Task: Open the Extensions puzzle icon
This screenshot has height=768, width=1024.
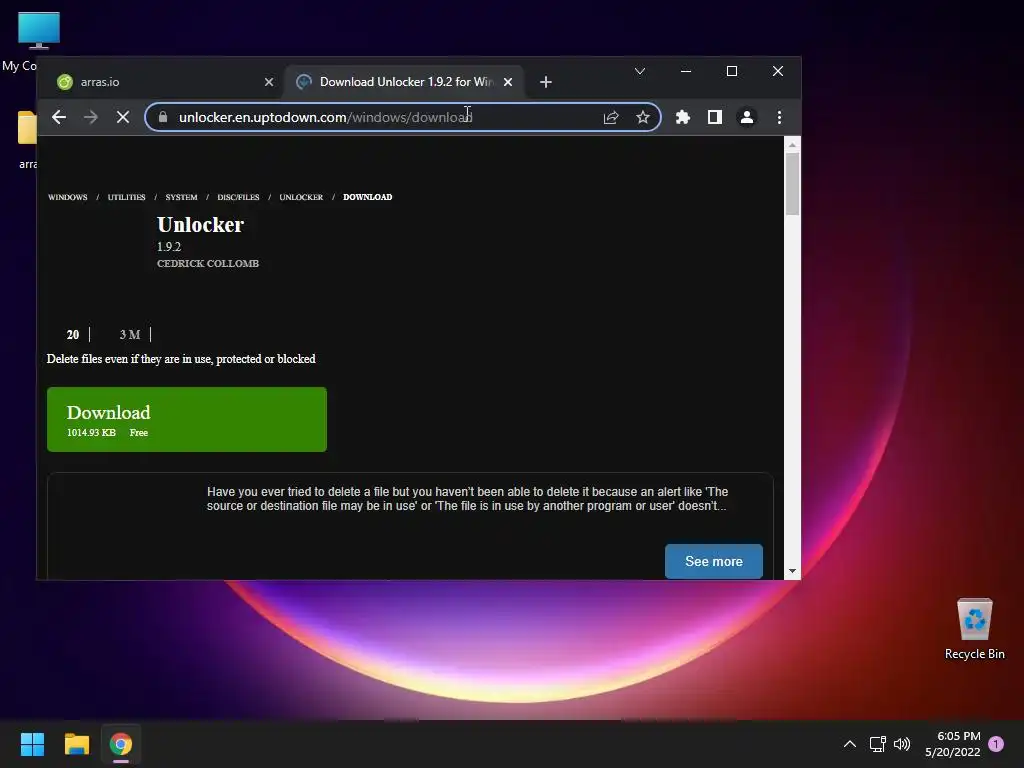Action: click(682, 117)
